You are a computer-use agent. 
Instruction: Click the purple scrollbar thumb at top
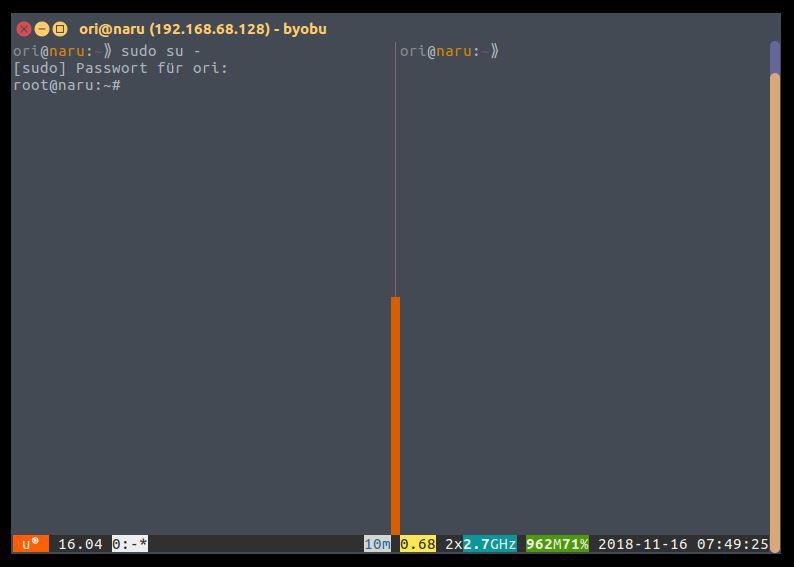pyautogui.click(x=774, y=57)
